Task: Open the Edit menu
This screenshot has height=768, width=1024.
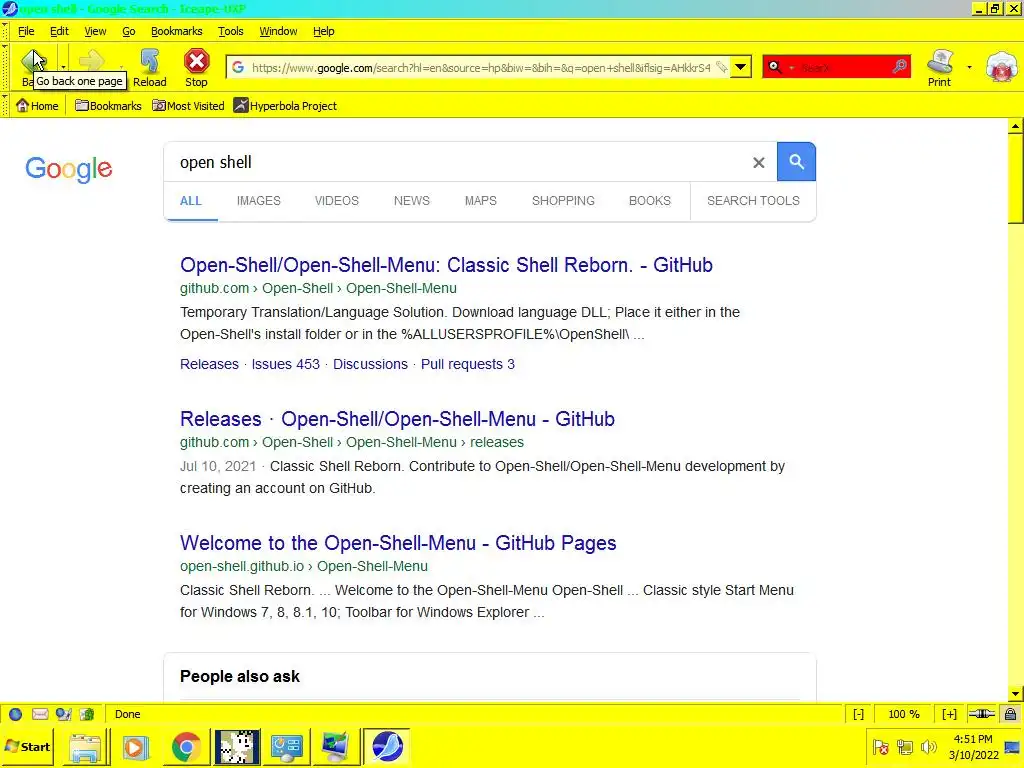Action: coord(59,31)
